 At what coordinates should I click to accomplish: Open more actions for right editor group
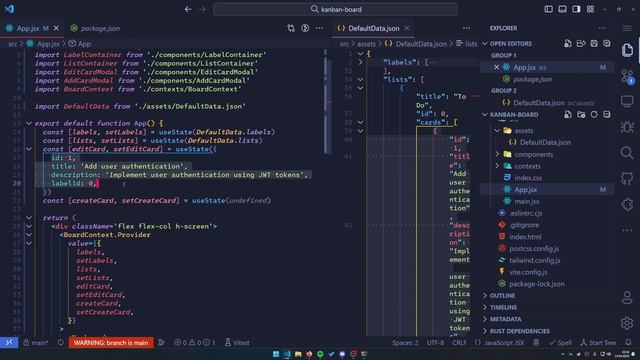pyautogui.click(x=467, y=28)
